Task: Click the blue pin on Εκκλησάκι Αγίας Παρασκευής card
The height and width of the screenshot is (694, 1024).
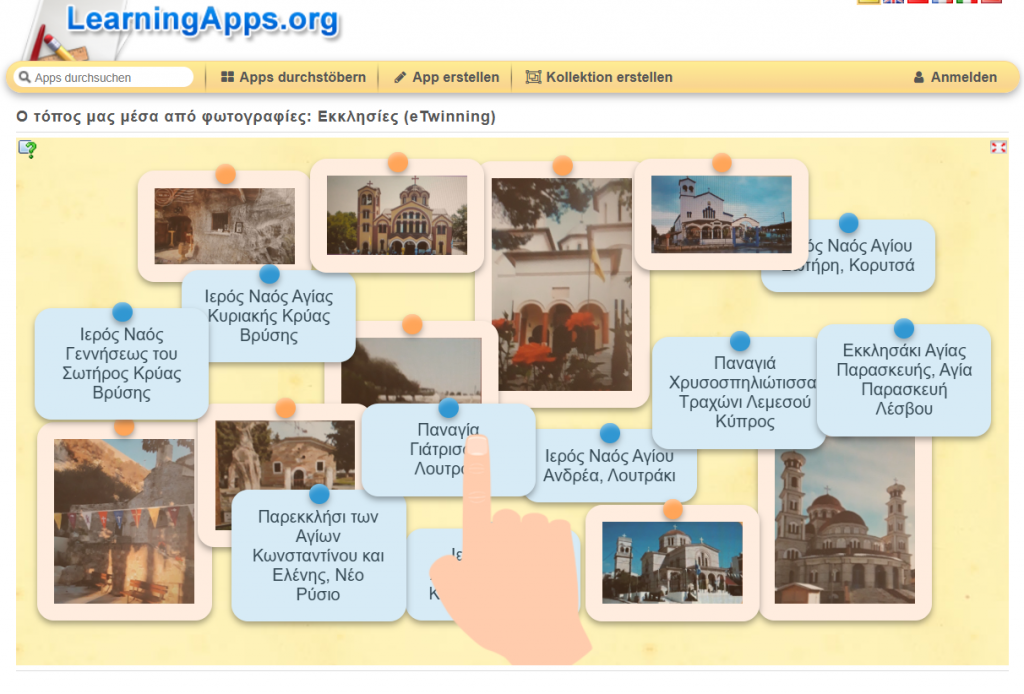Action: [903, 328]
